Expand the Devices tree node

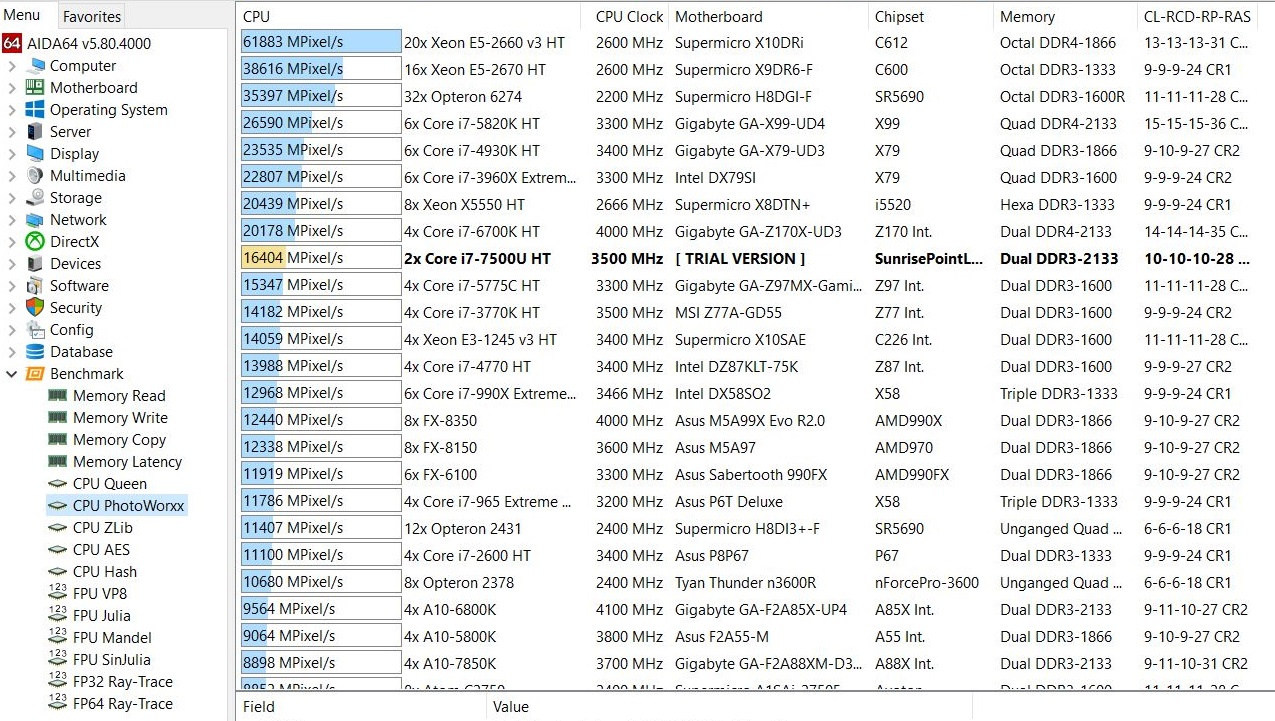12,264
